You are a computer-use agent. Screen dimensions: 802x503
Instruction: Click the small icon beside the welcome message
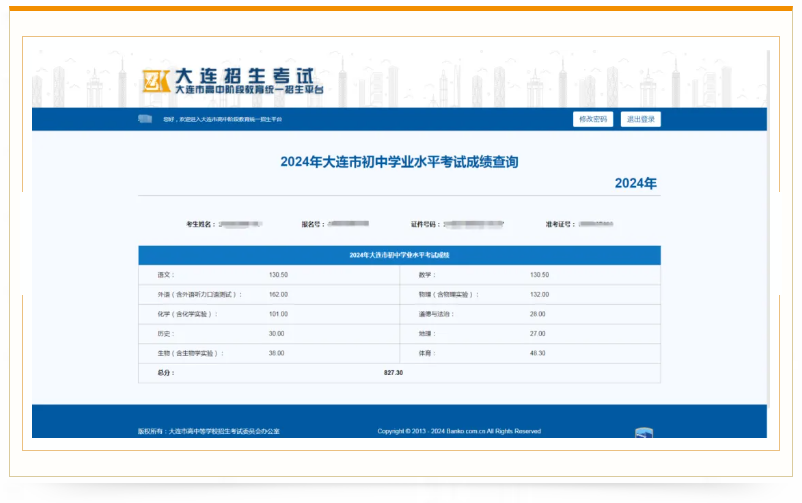pyautogui.click(x=145, y=119)
